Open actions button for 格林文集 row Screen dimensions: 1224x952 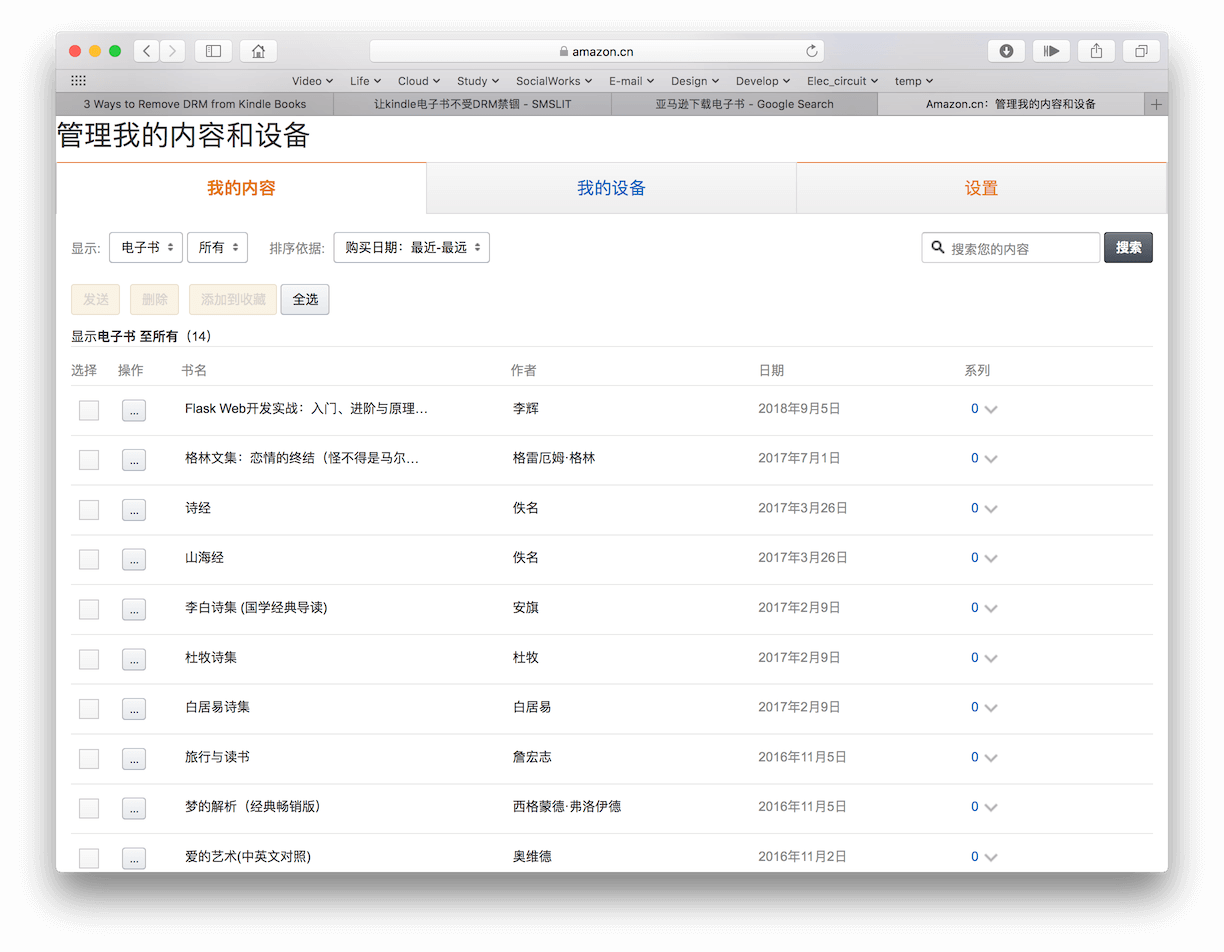(x=134, y=460)
